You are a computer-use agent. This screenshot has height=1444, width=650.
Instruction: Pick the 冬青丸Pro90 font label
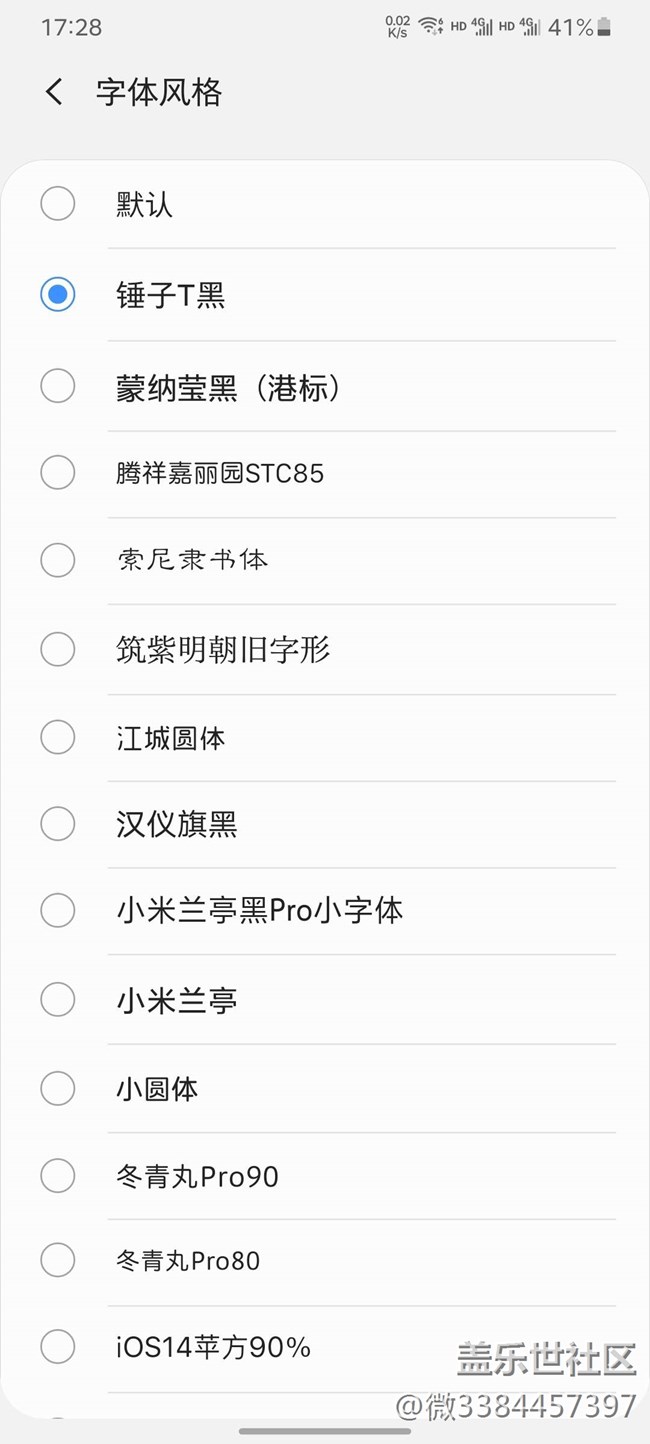(197, 1176)
